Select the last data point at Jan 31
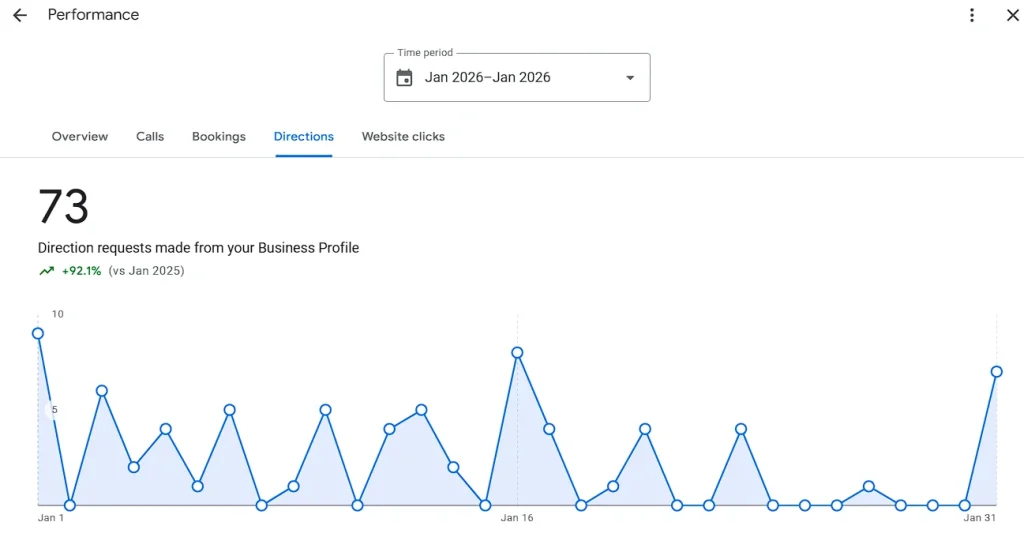 coord(997,372)
